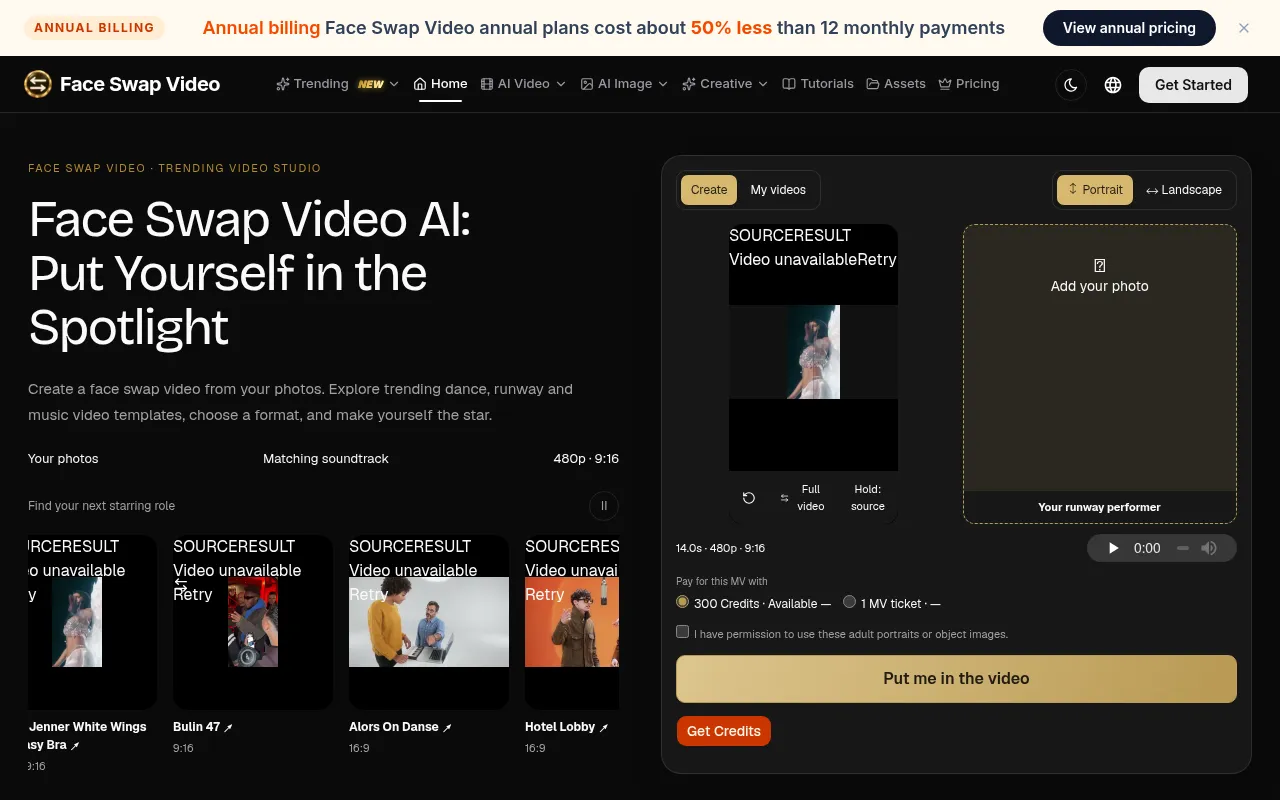
Task: Open the Tutorials page
Action: click(x=818, y=84)
